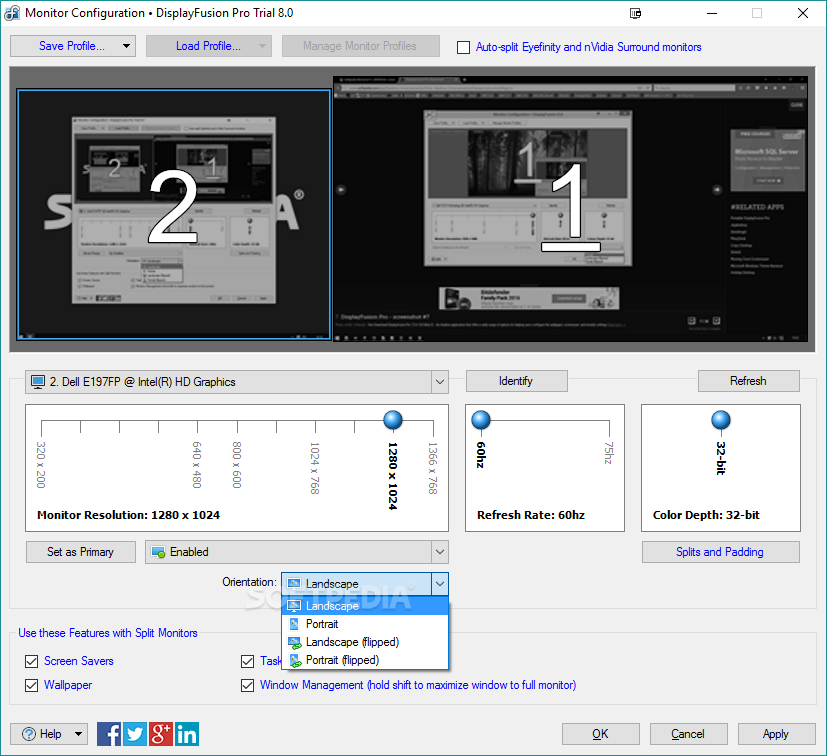The height and width of the screenshot is (756, 827).
Task: Open Facebook social link icon
Action: (x=109, y=734)
